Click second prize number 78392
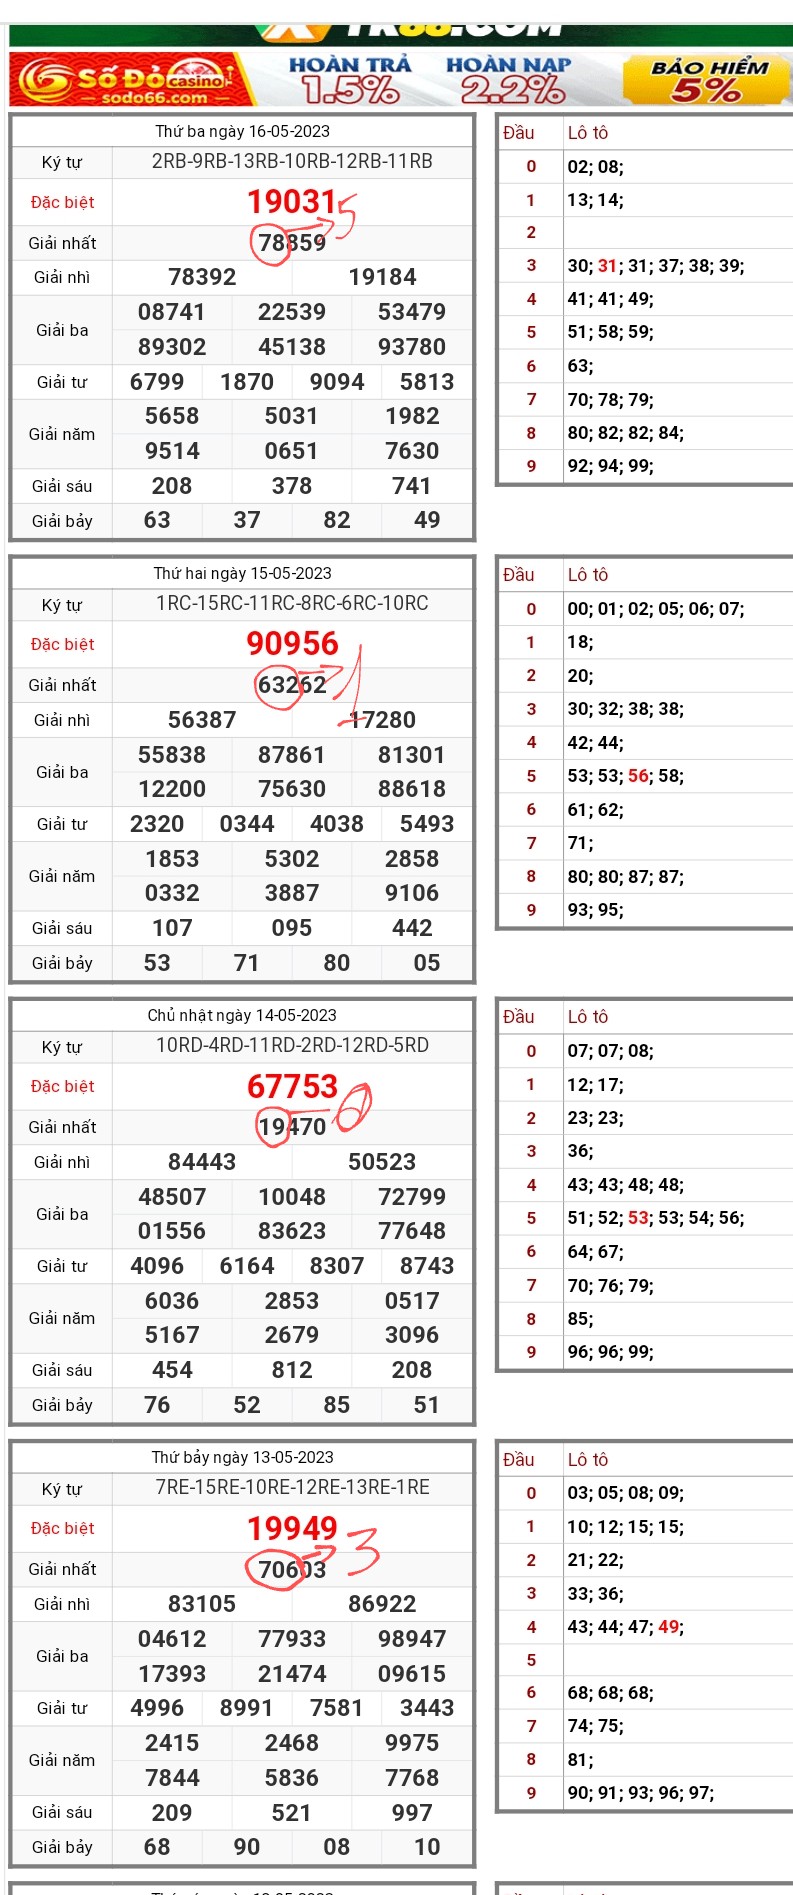Screen dimensions: 793x1895 (x=202, y=277)
